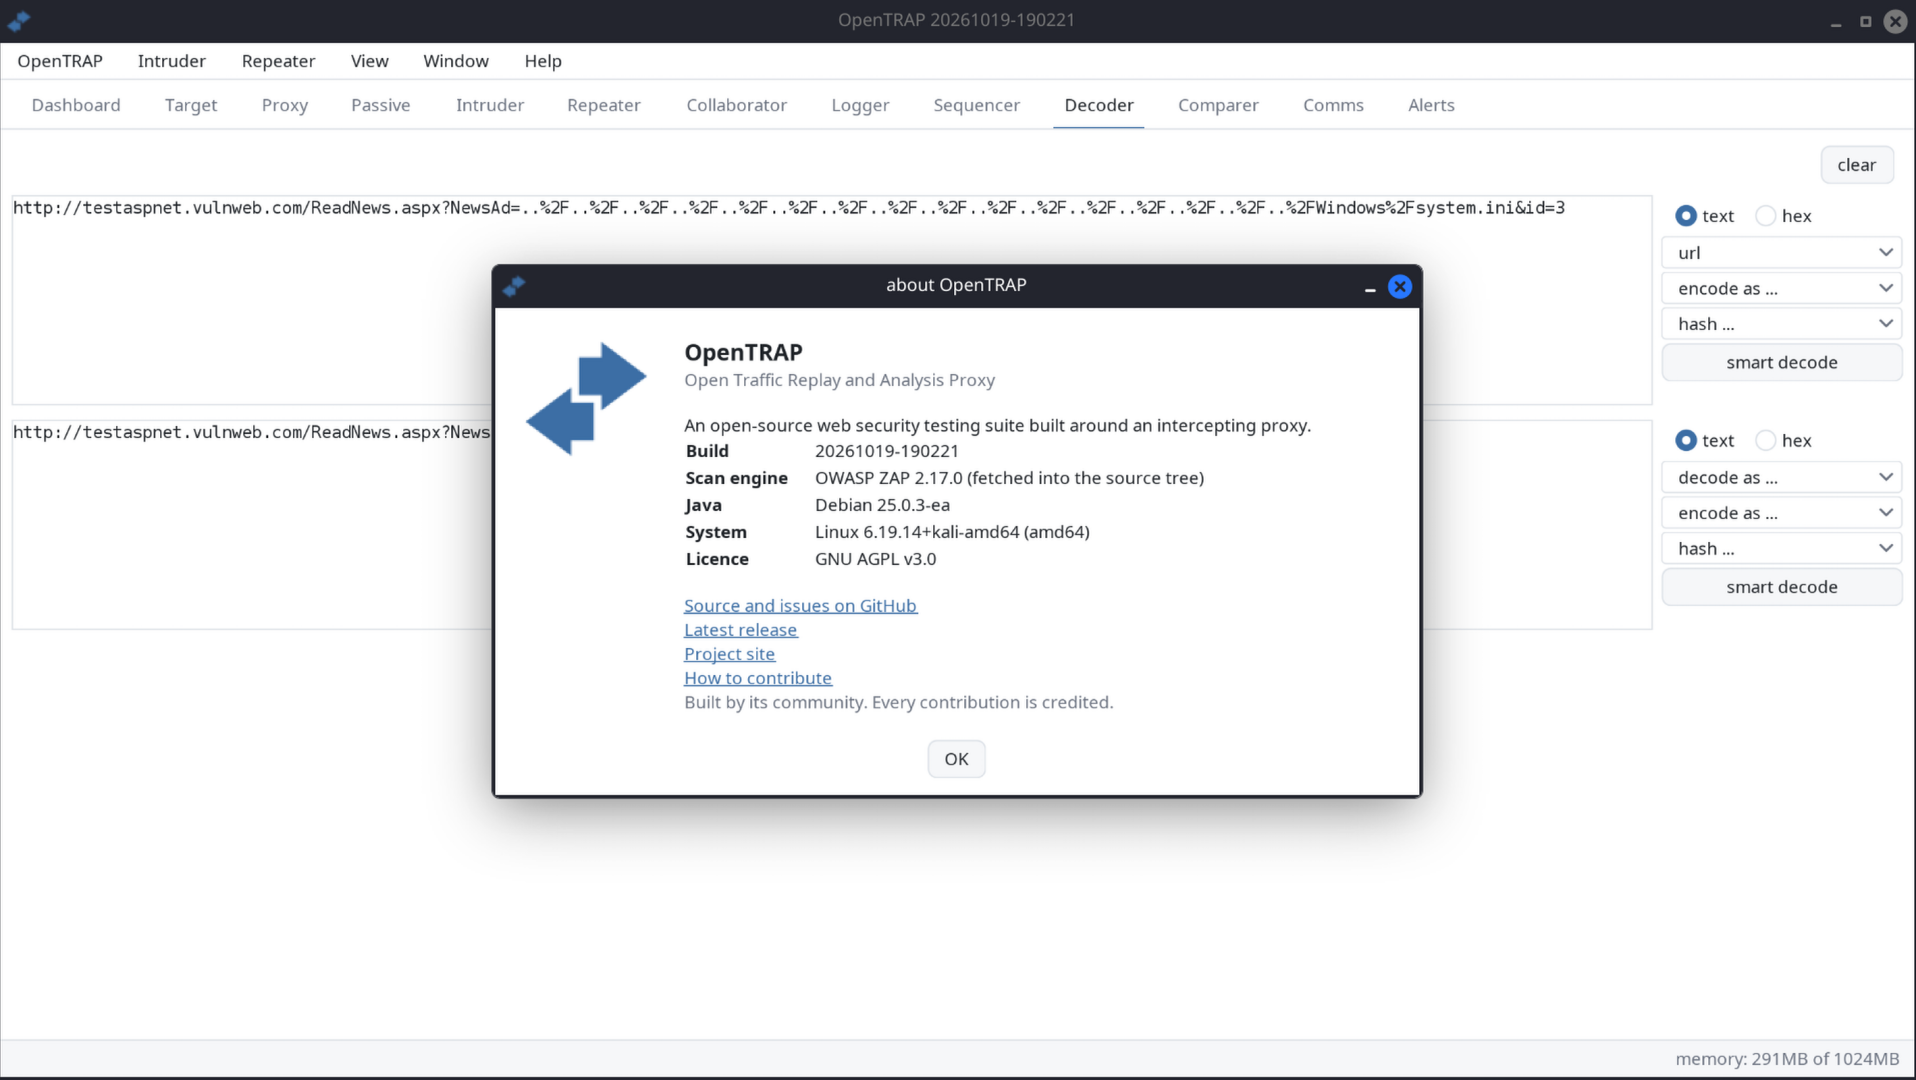Click the OpenTRAP app icon in main title bar
Image resolution: width=1916 pixels, height=1080 pixels.
pyautogui.click(x=19, y=20)
